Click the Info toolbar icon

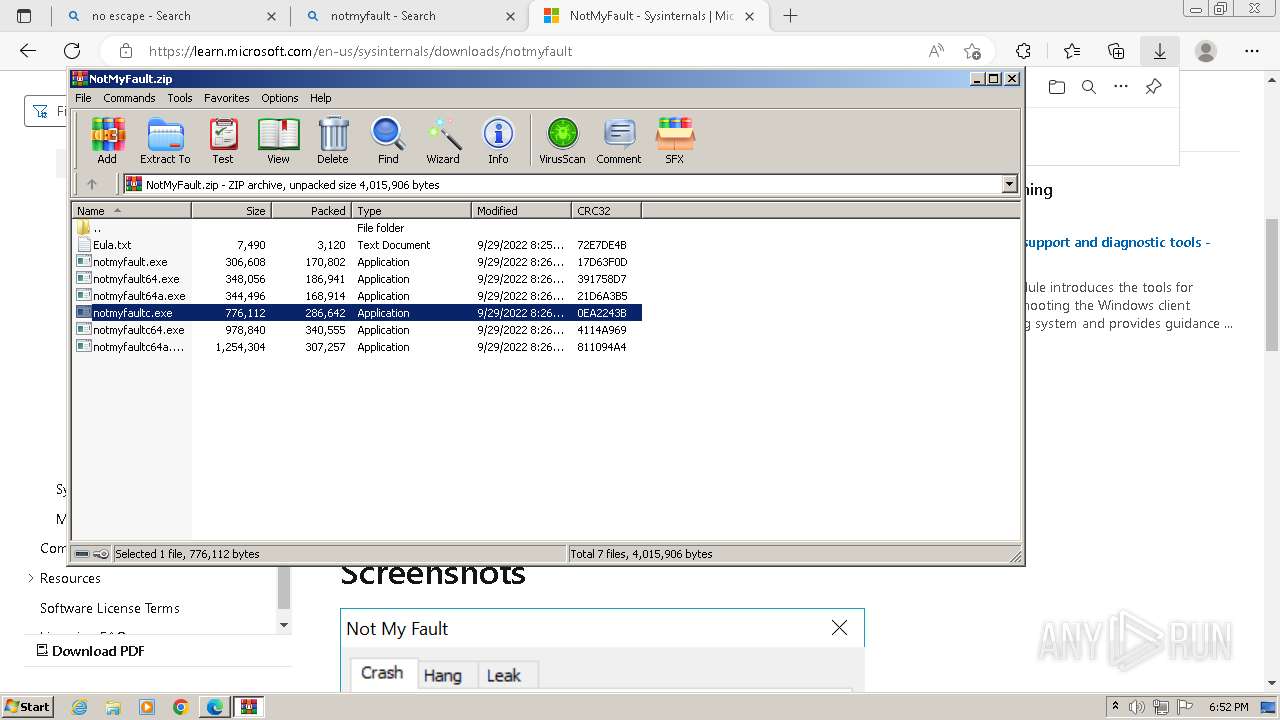[x=498, y=140]
